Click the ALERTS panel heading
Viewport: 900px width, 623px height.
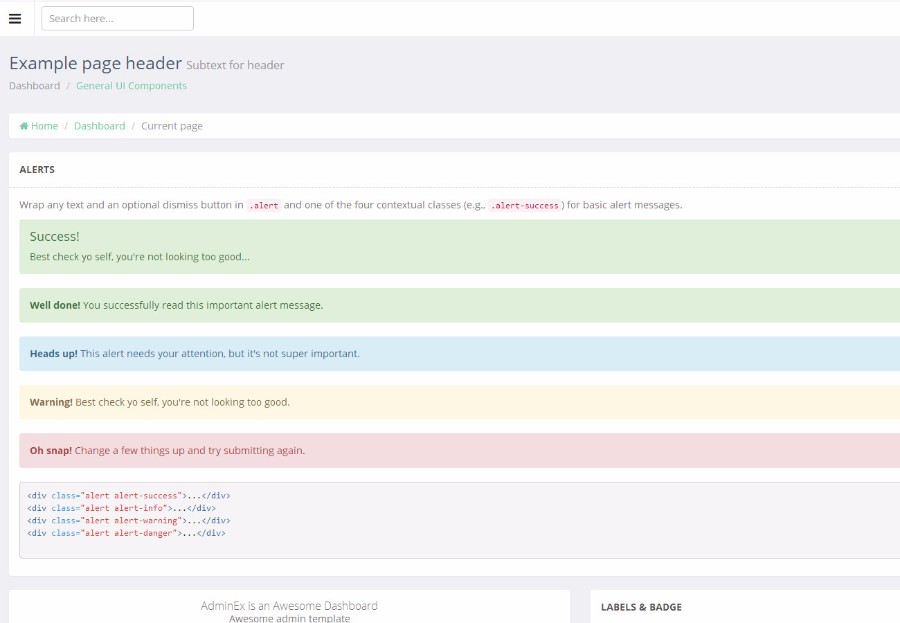37,170
